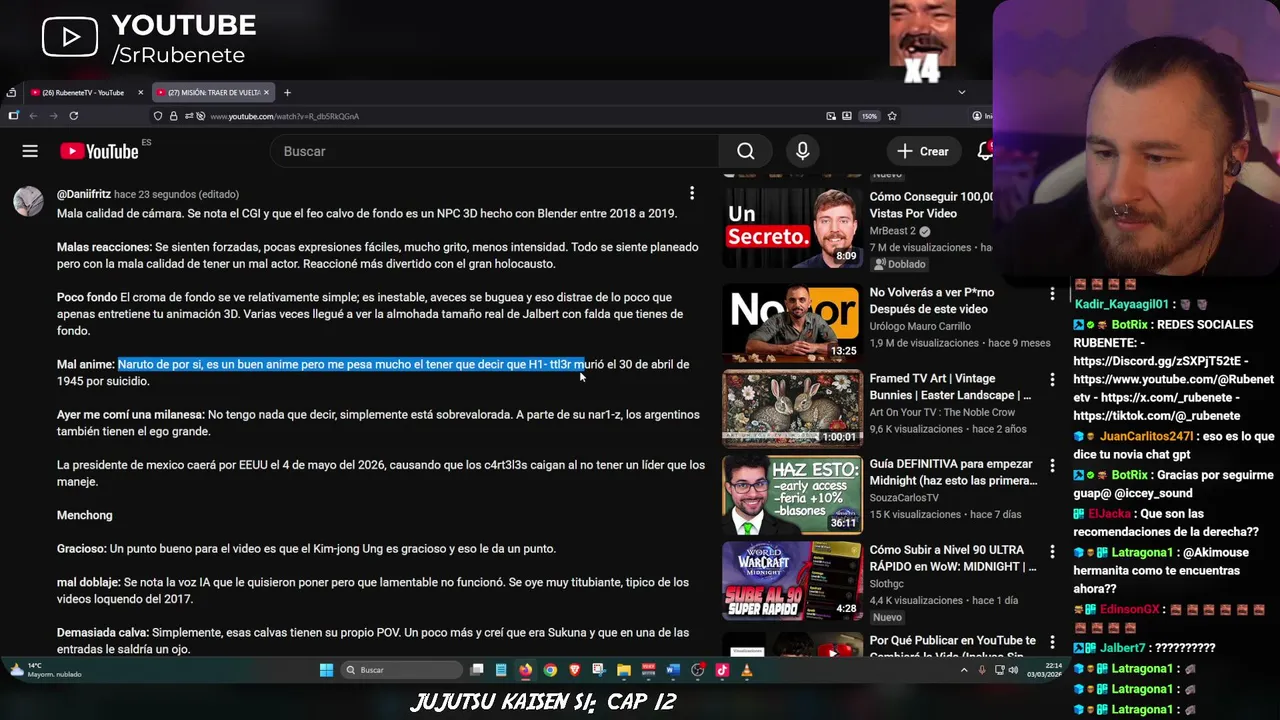Focus the Windows taskbar Buscar box

click(x=401, y=670)
